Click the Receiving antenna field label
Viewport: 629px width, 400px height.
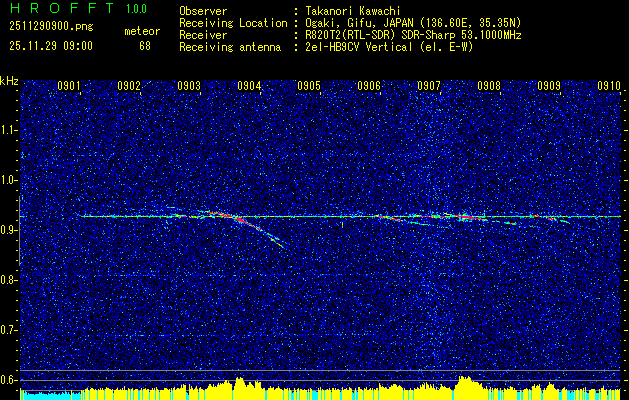[x=230, y=47]
